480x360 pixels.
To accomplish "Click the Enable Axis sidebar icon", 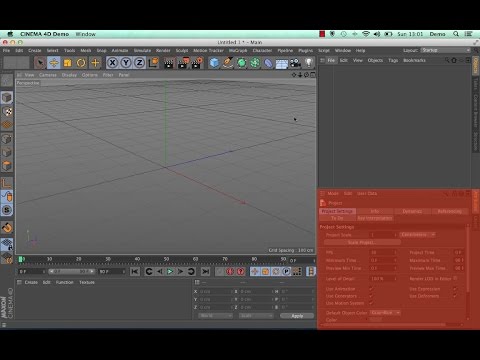I will click(7, 183).
